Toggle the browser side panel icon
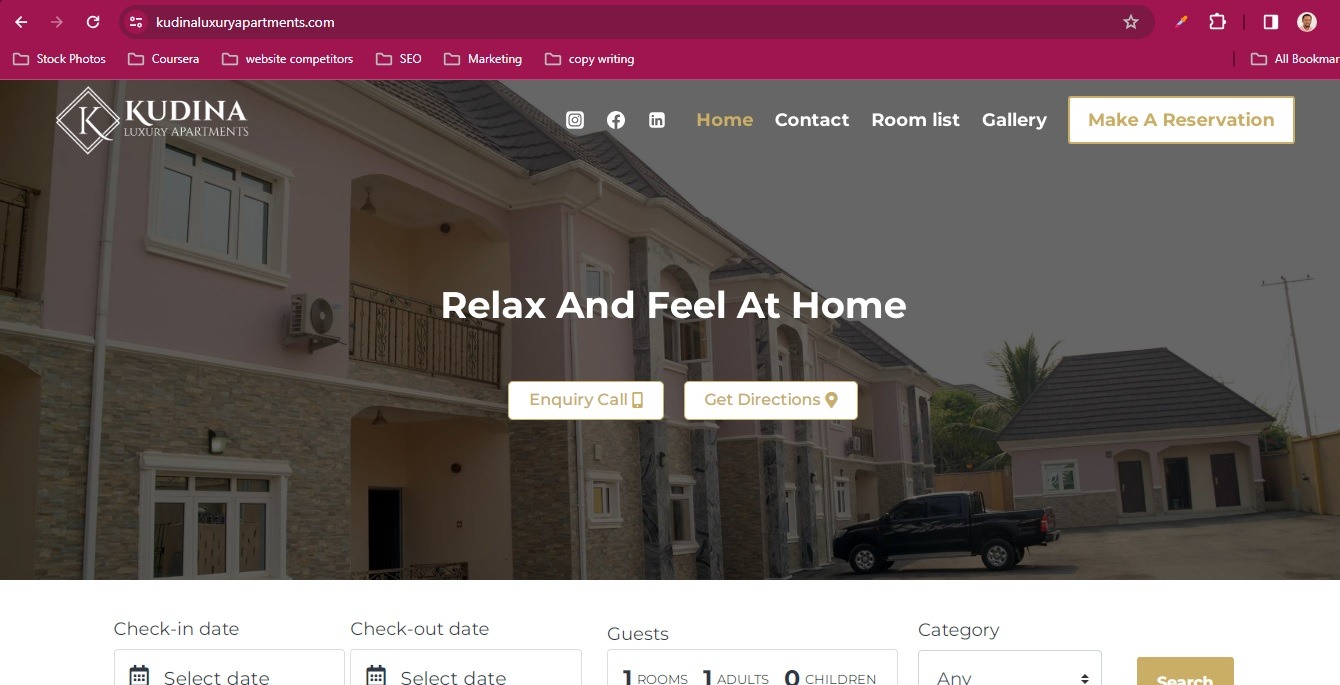The image size is (1340, 685). click(1271, 22)
